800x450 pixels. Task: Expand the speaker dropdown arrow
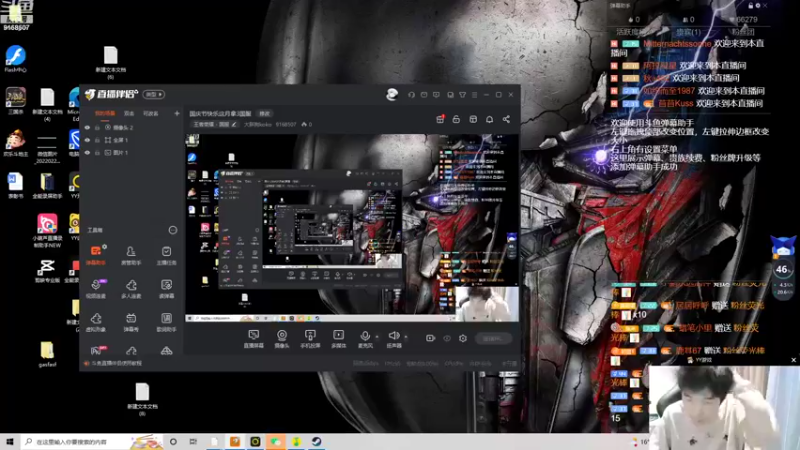pyautogui.click(x=406, y=337)
